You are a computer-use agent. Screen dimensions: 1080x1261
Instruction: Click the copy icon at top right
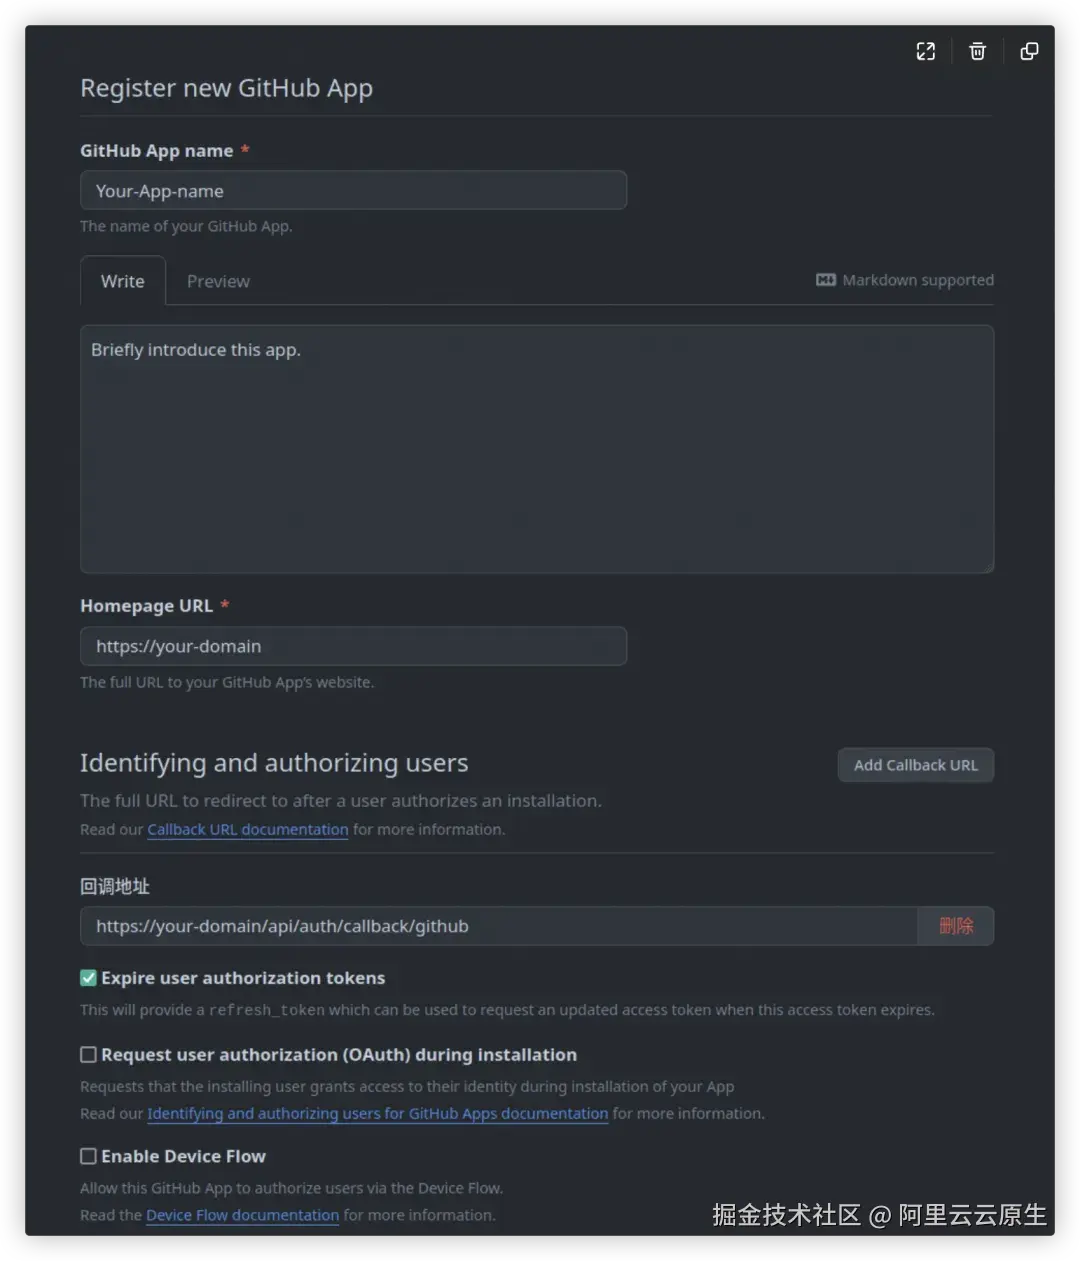pyautogui.click(x=1029, y=52)
